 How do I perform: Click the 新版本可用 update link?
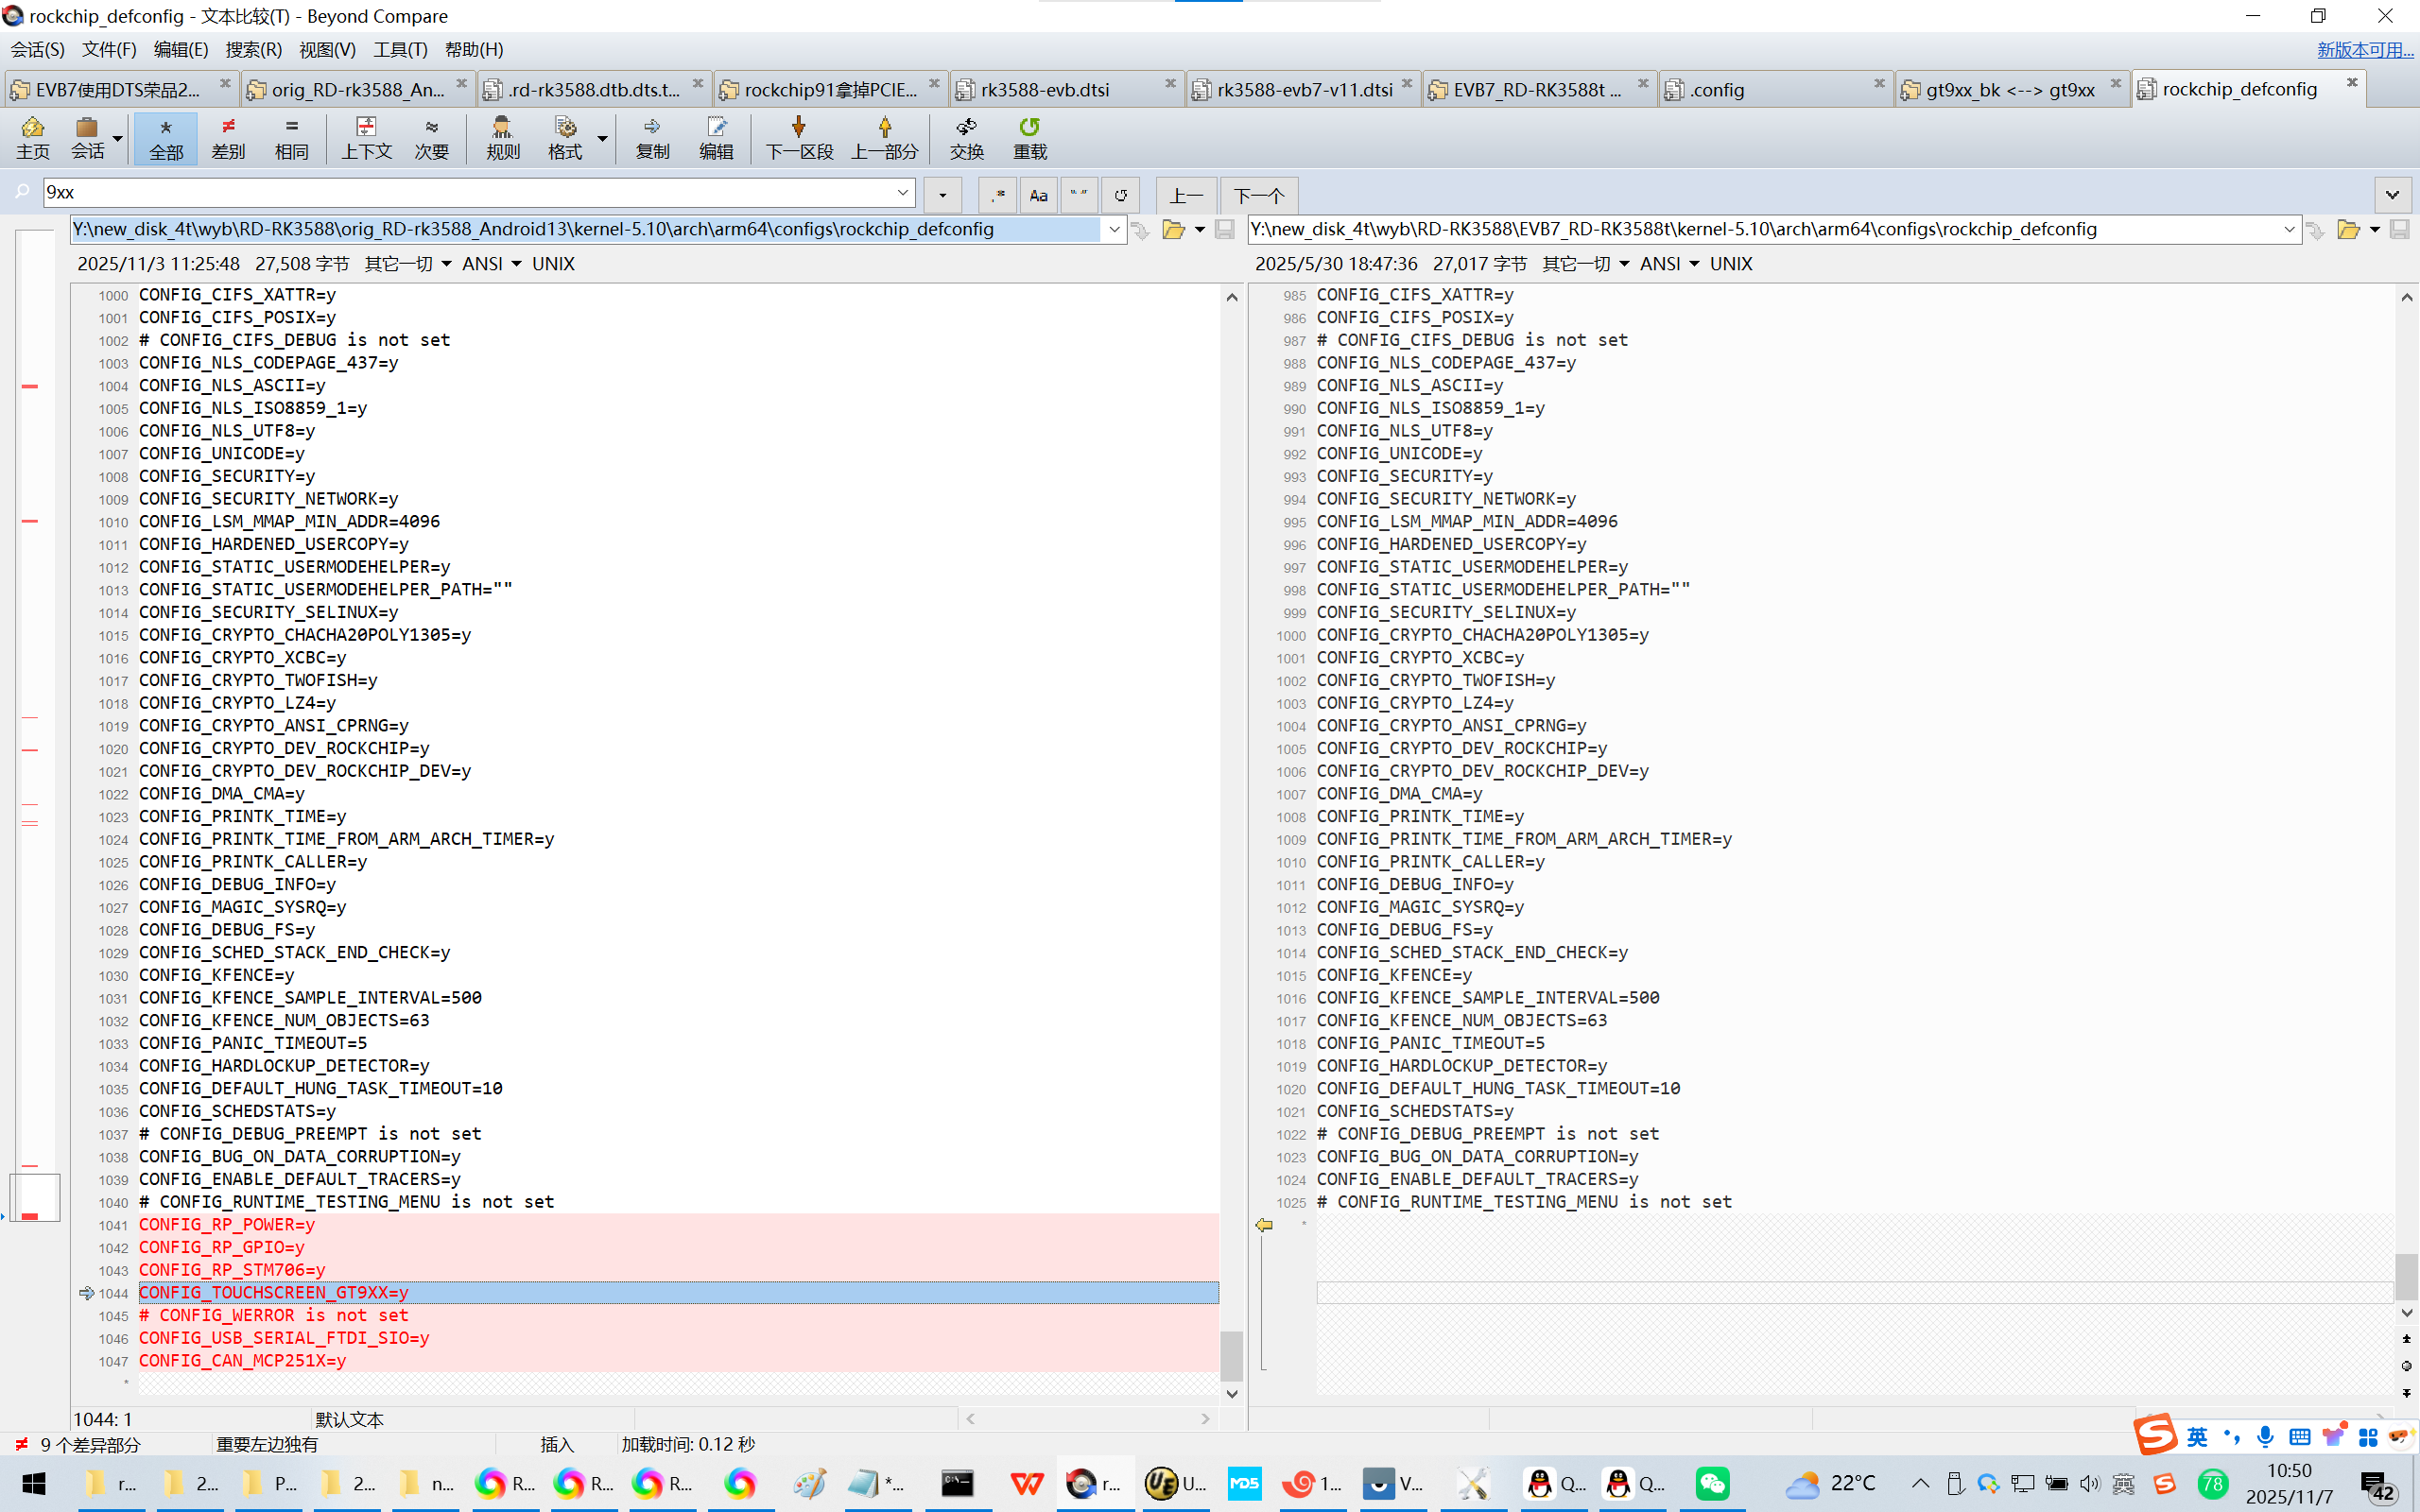pyautogui.click(x=2364, y=49)
